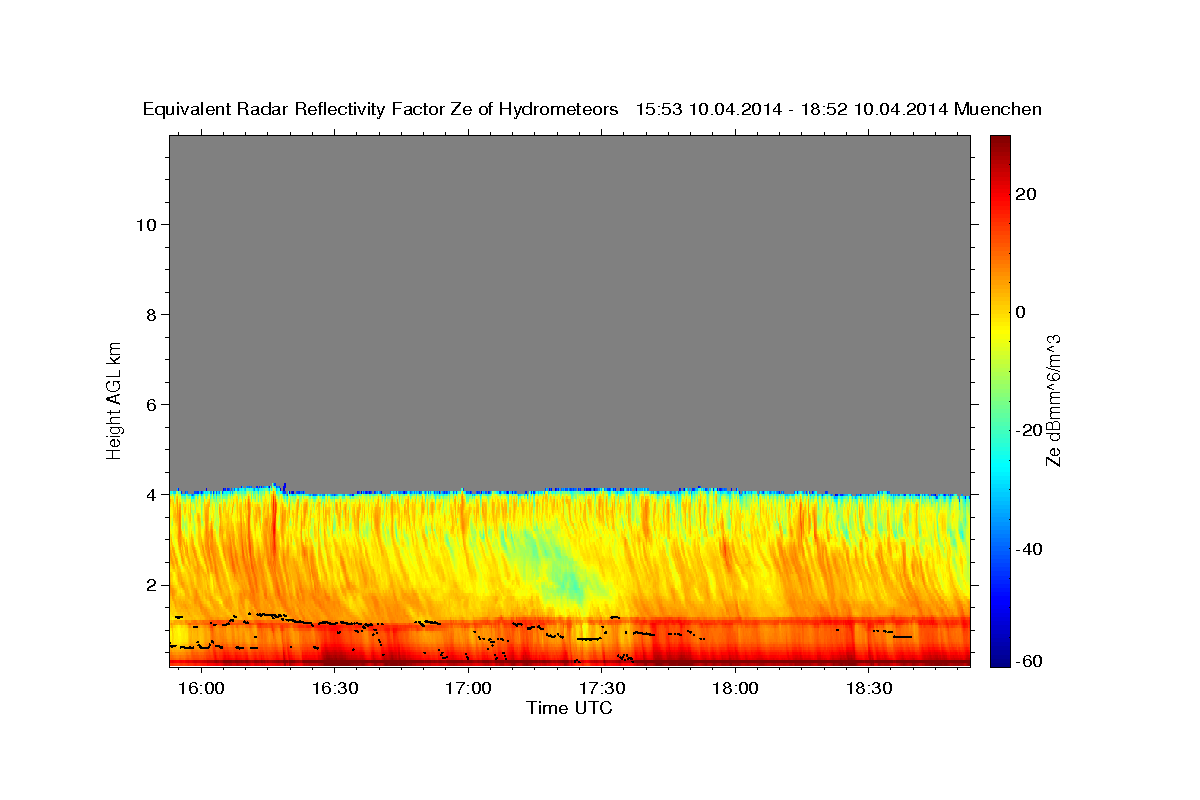Click the "18:00" time tick label
The height and width of the screenshot is (800, 1200).
(736, 689)
